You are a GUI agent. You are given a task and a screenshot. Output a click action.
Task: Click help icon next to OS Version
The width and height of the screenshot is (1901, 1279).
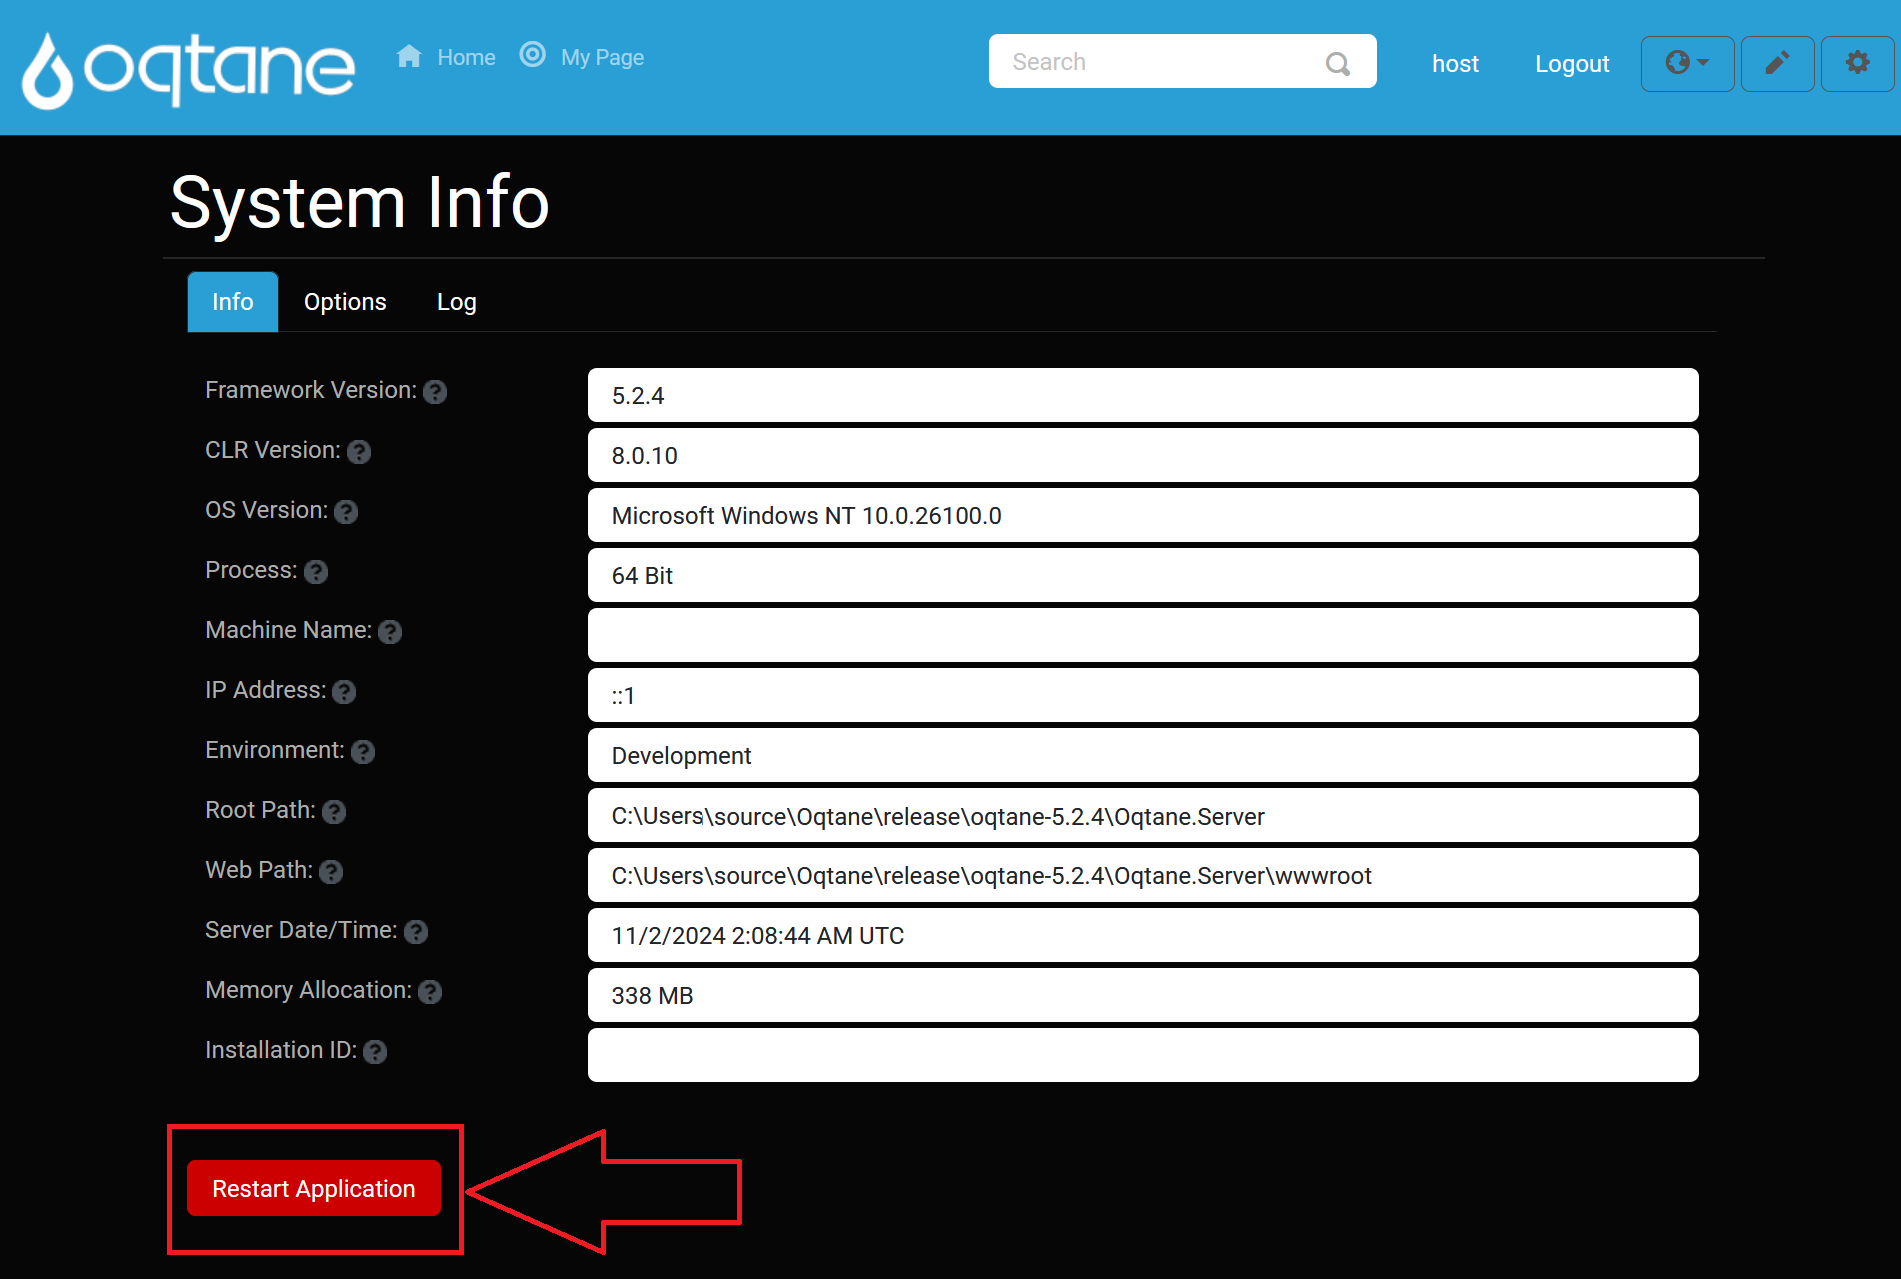(x=346, y=512)
